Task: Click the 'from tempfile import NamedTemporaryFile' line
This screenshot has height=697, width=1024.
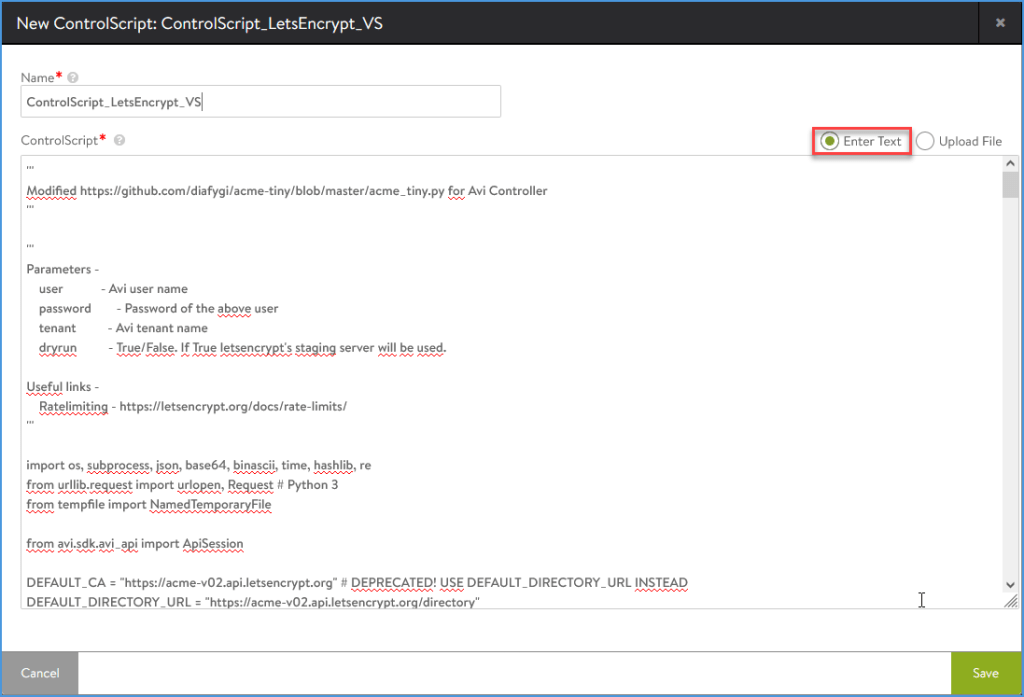Action: click(148, 504)
